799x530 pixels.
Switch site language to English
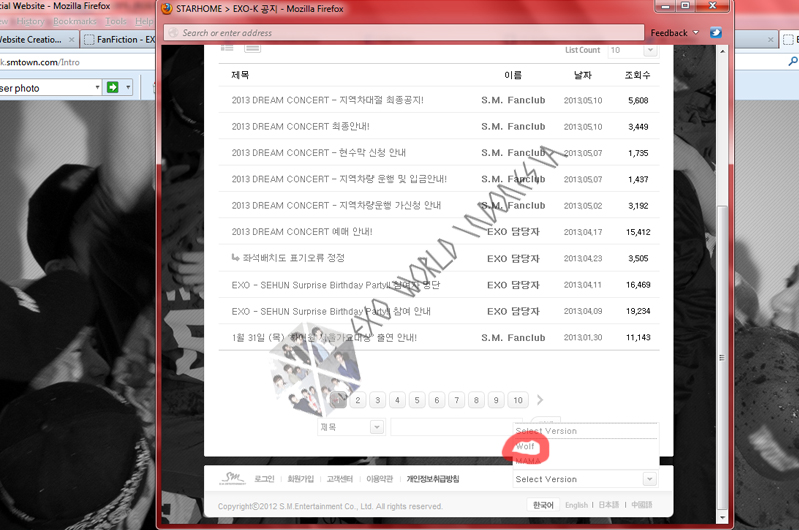point(576,505)
